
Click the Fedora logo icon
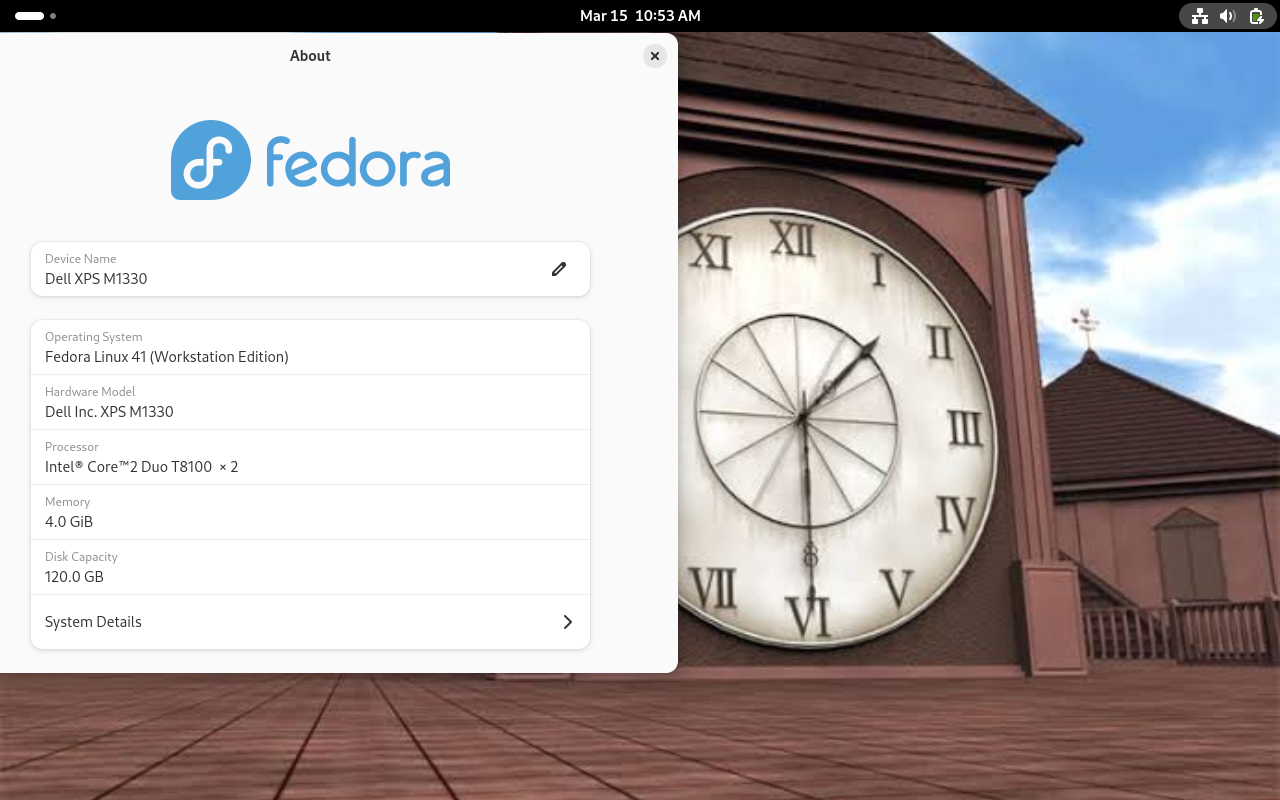pos(211,160)
